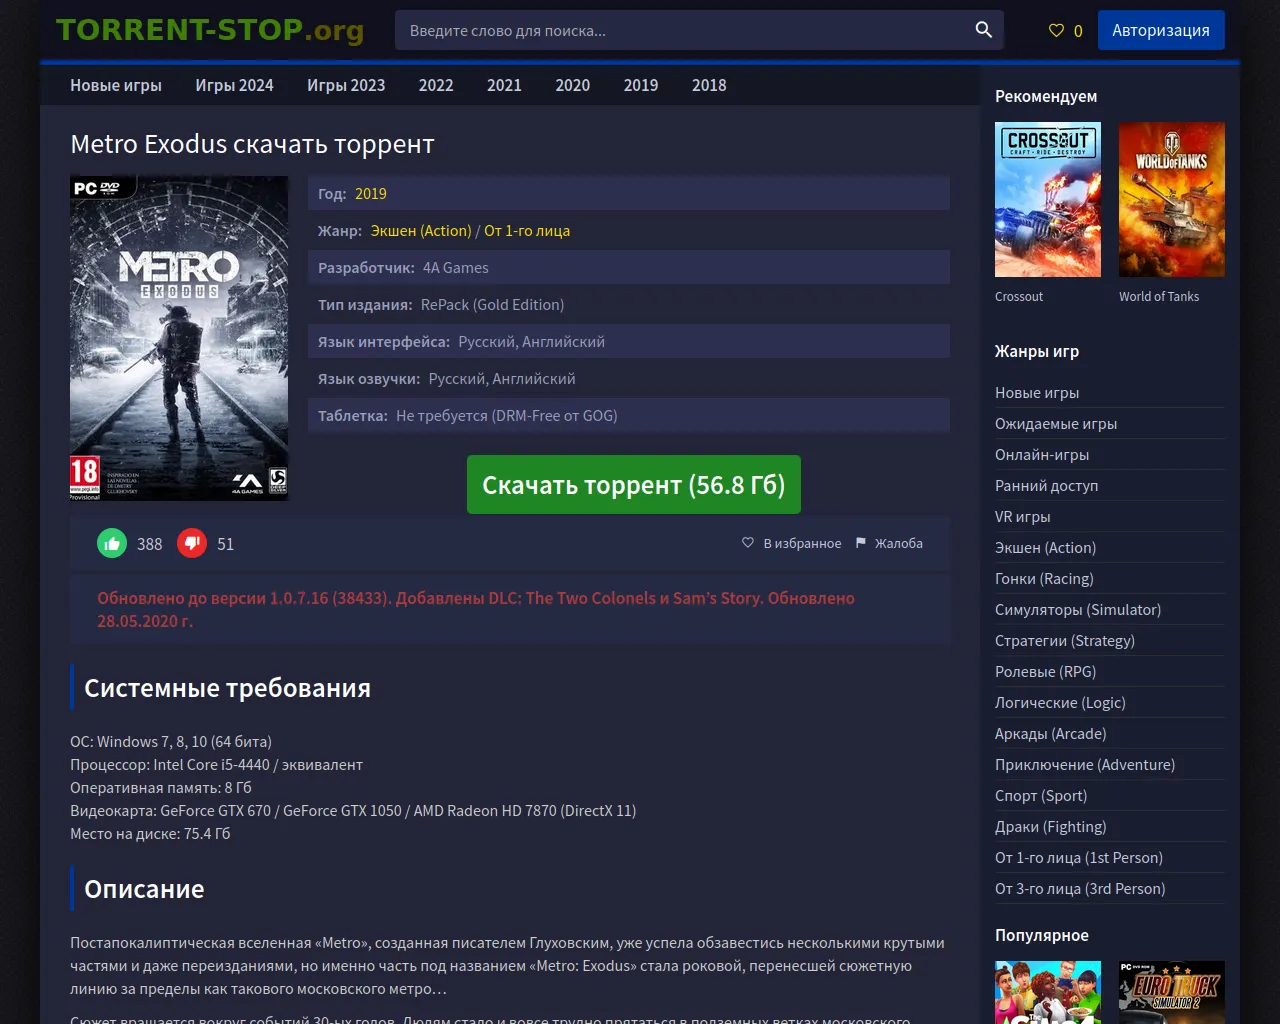Open the Игры 2024 menu item

coord(234,85)
